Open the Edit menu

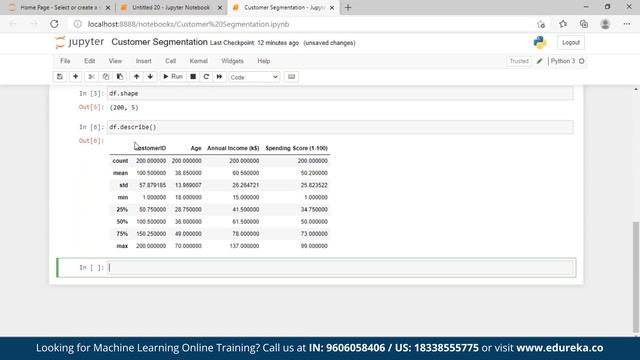point(89,61)
